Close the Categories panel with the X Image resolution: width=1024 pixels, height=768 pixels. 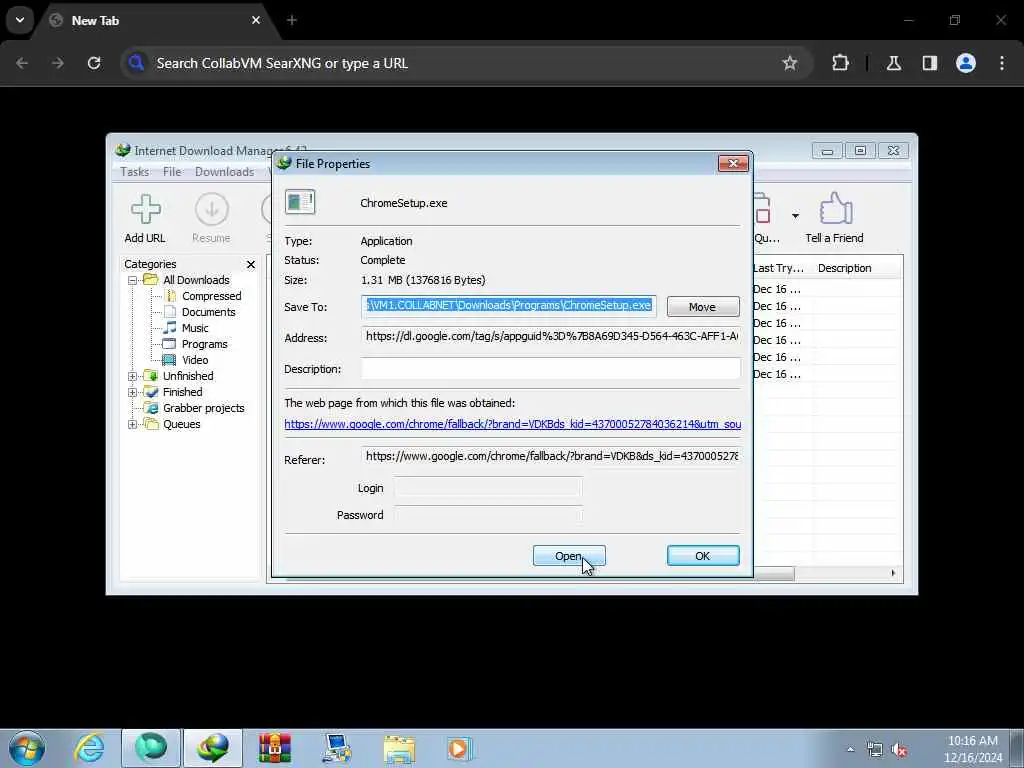click(251, 264)
